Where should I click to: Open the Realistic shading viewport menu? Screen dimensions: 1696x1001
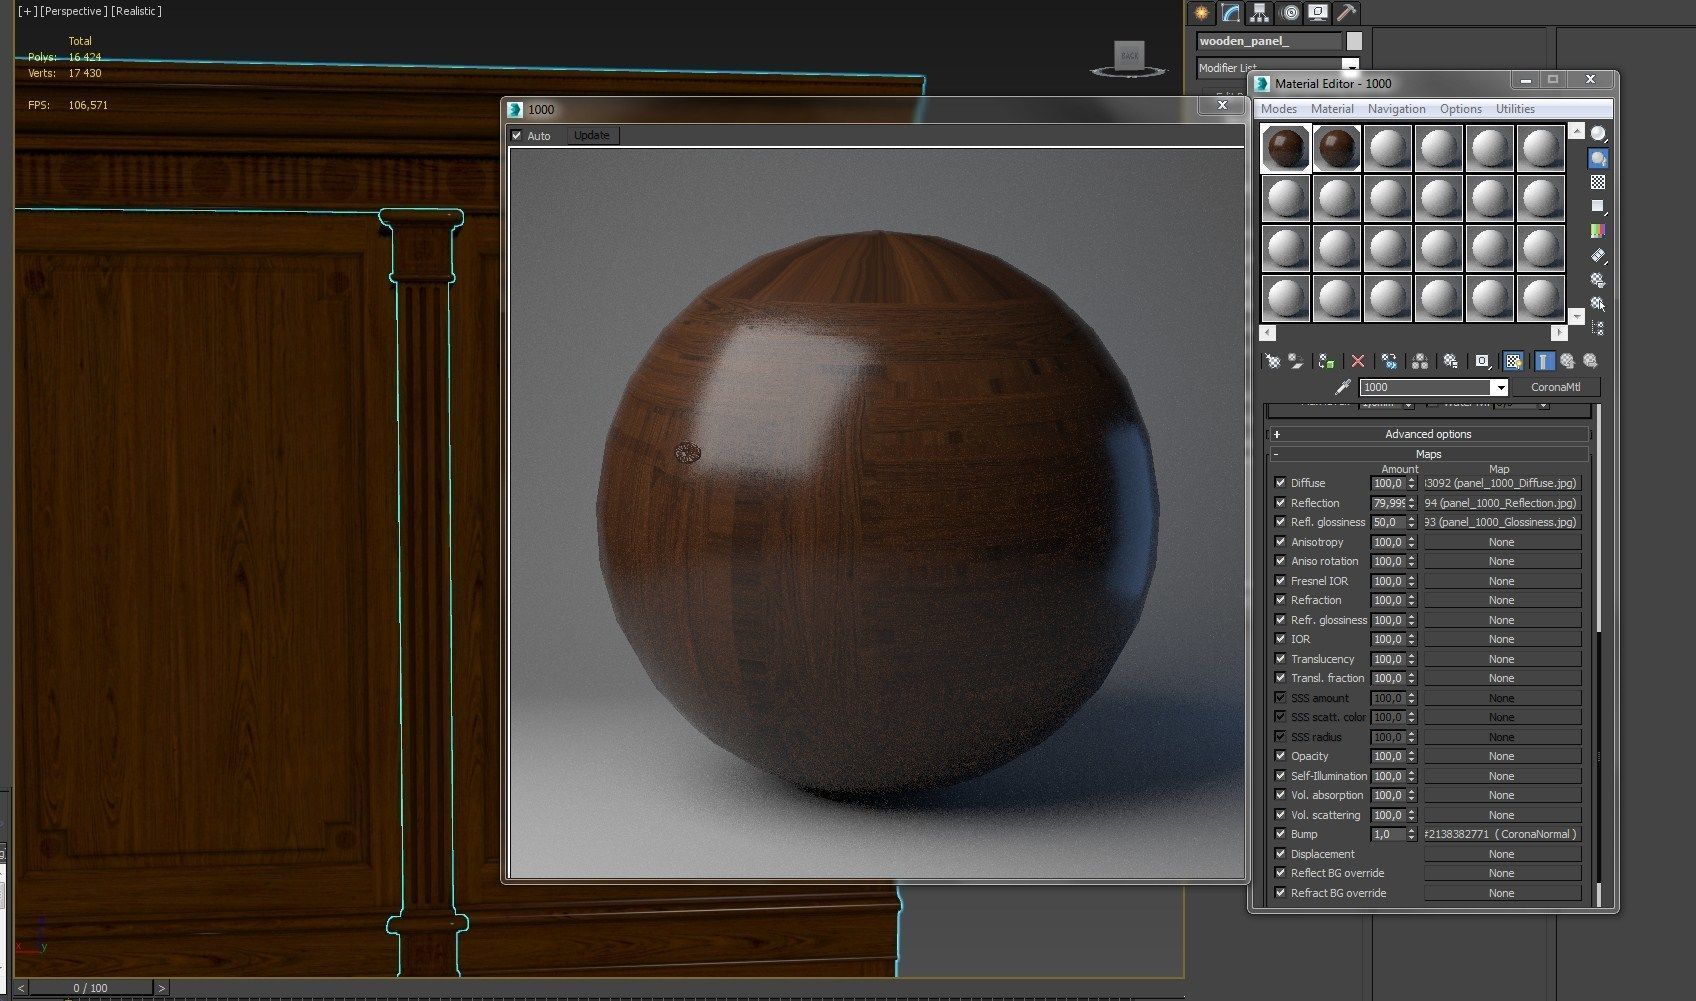(136, 11)
